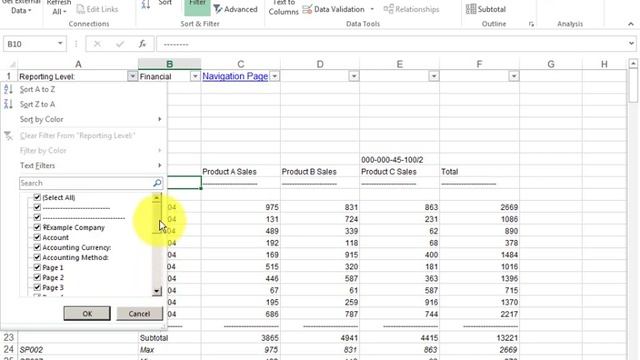Uncheck the Page 3 checkbox
The height and width of the screenshot is (360, 640).
[x=37, y=287]
